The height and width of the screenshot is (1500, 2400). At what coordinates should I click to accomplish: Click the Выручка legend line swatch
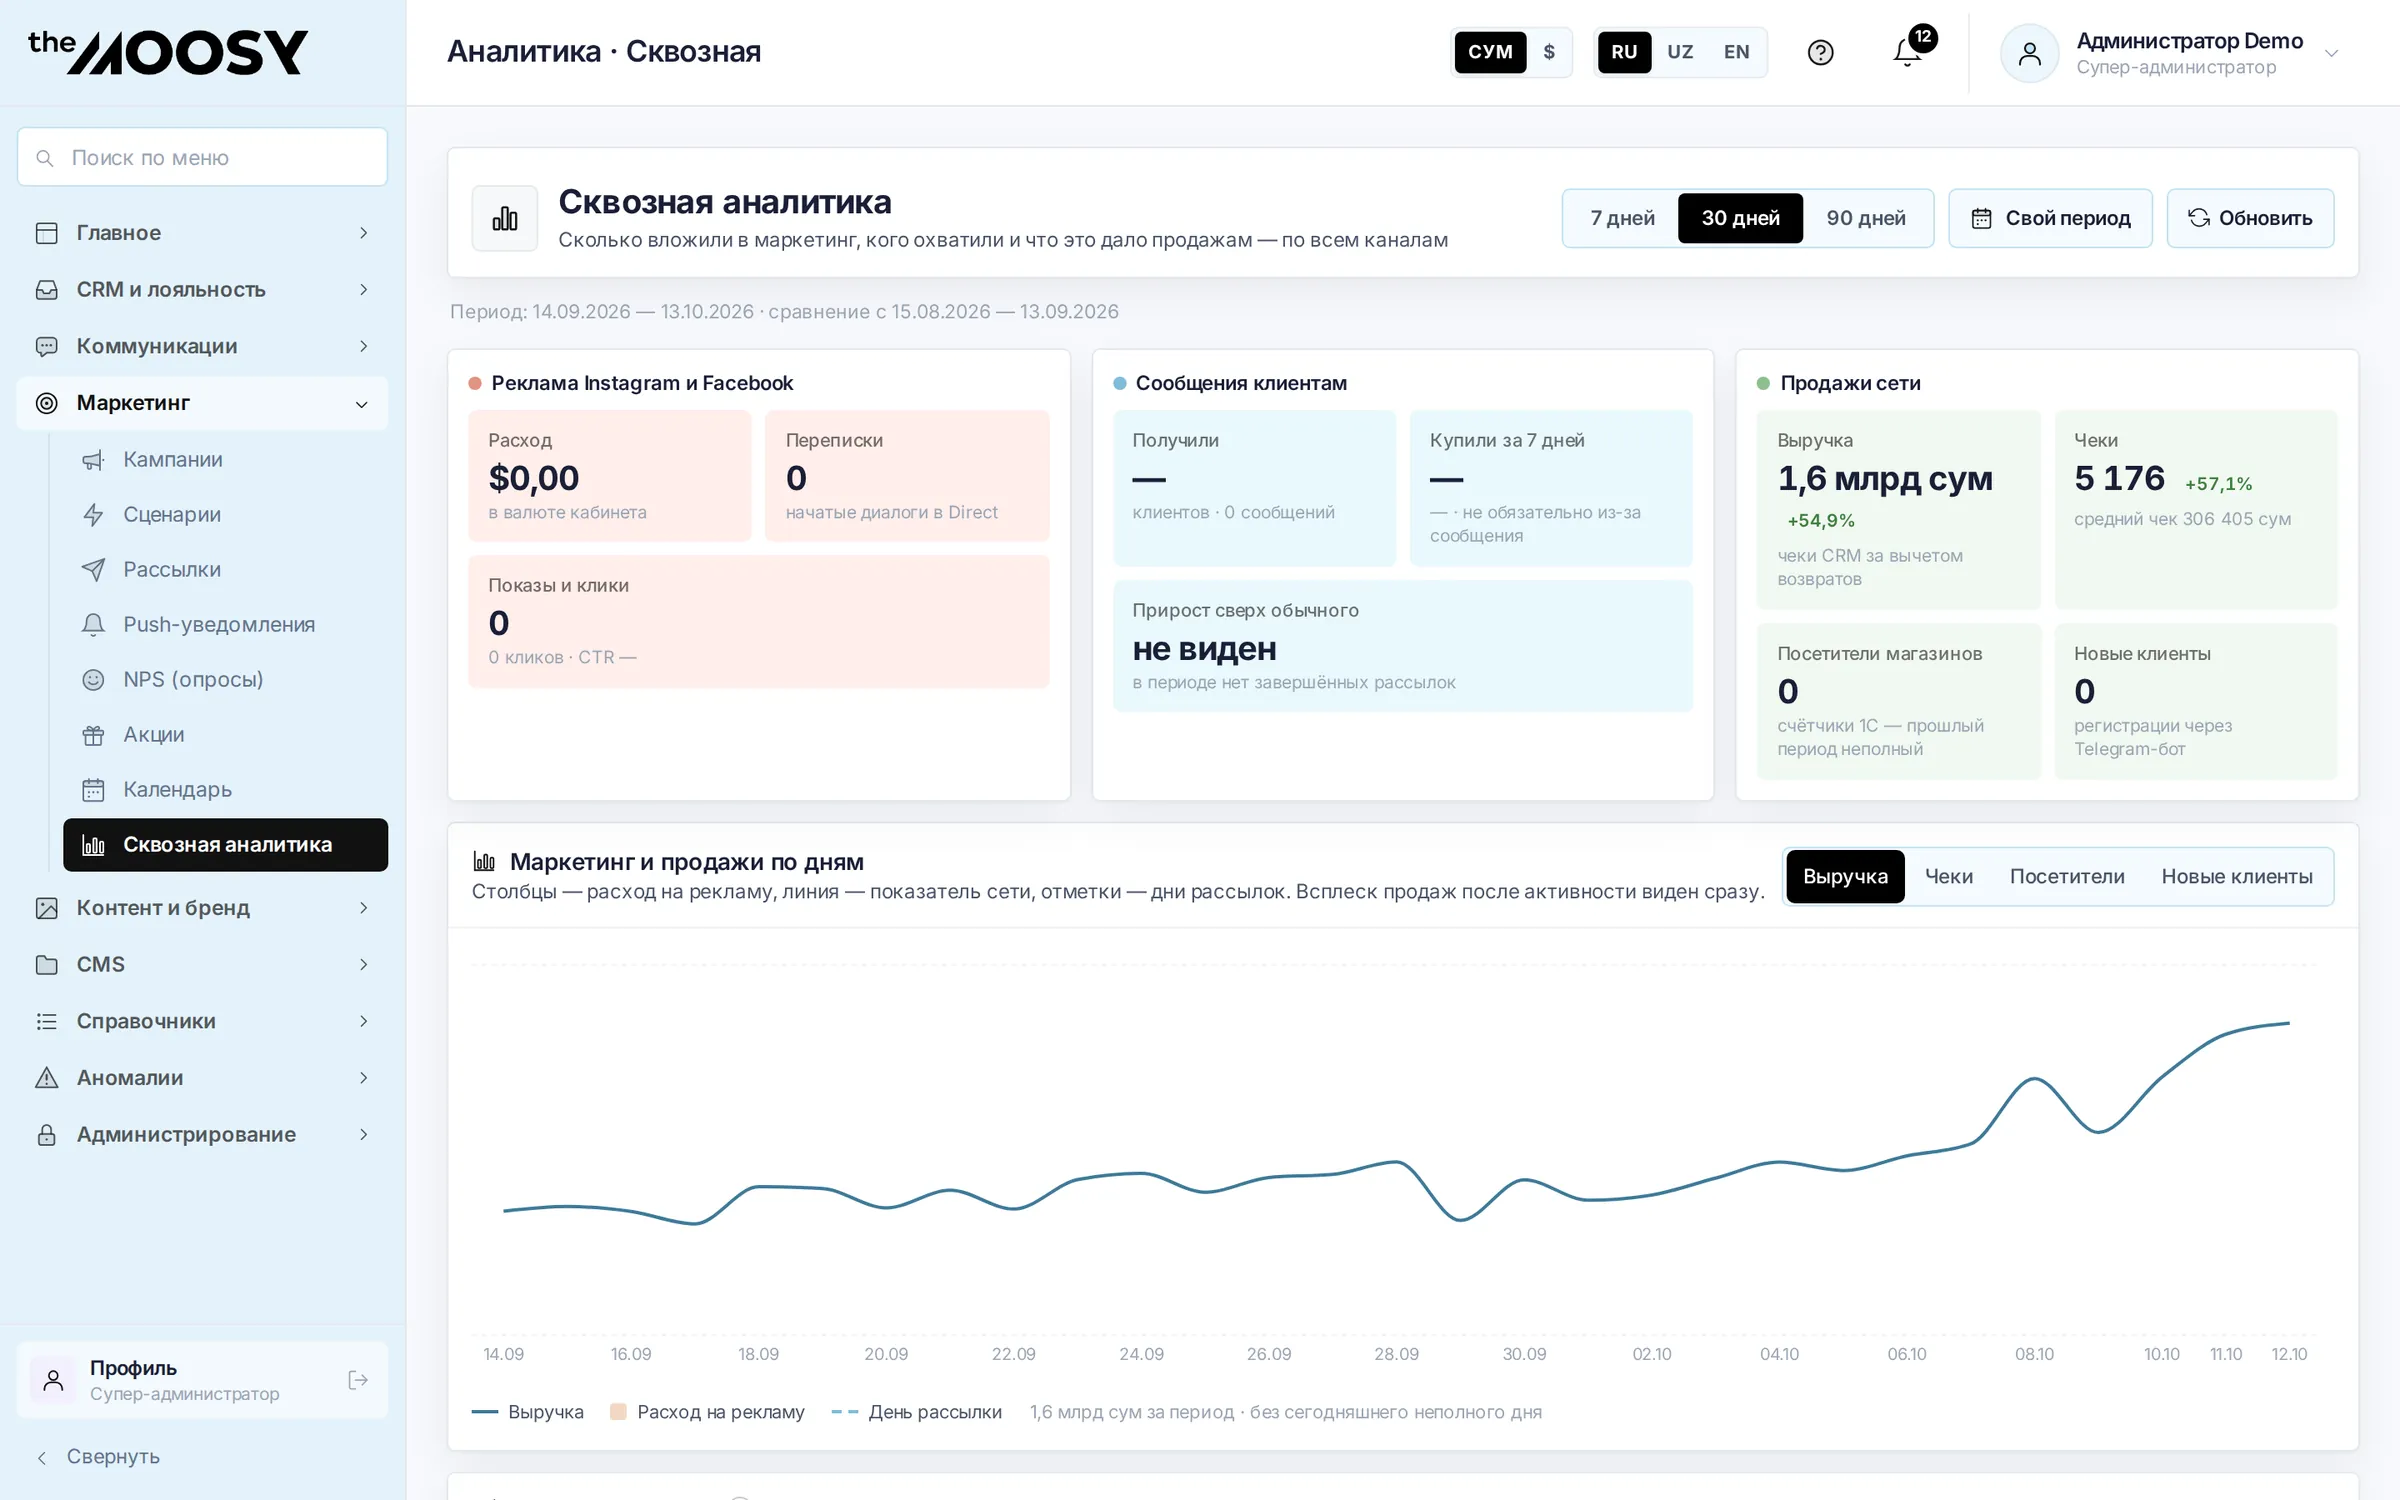coord(485,1412)
